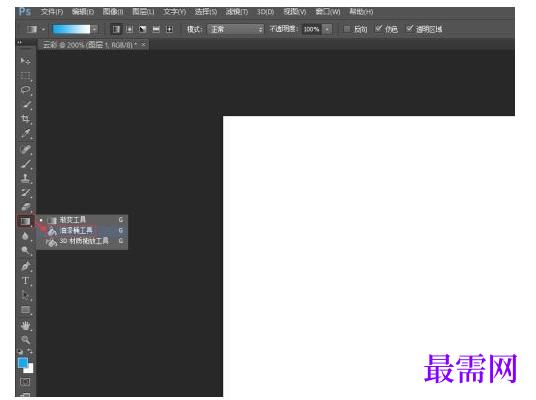This screenshot has width=536, height=400.
Task: Toggle Quick Mask mode
Action: tap(25, 382)
